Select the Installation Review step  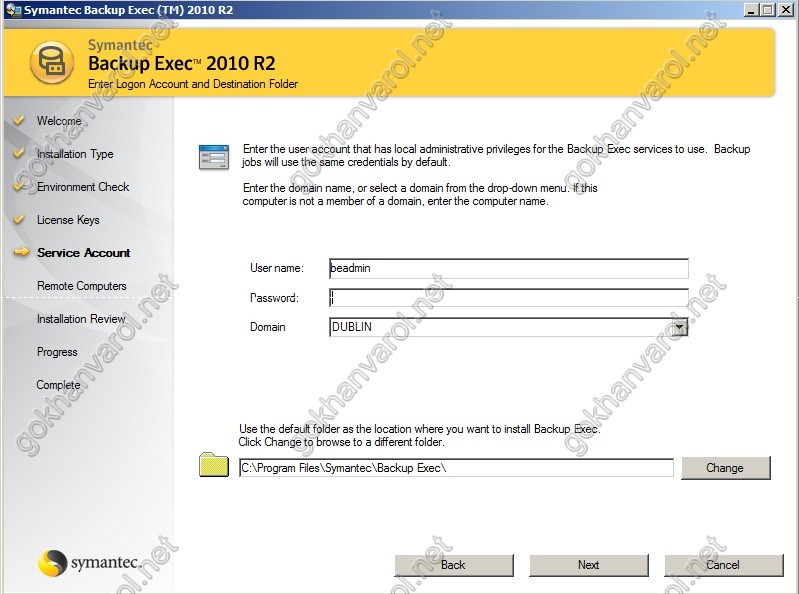(81, 319)
